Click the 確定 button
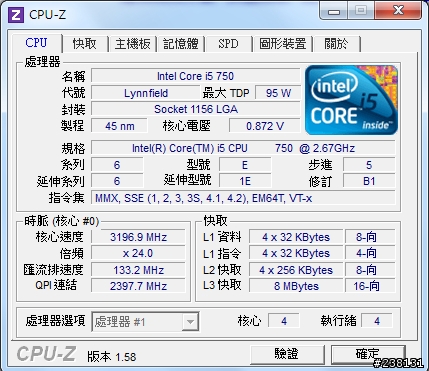Image resolution: width=429 pixels, height=371 pixels. click(368, 354)
